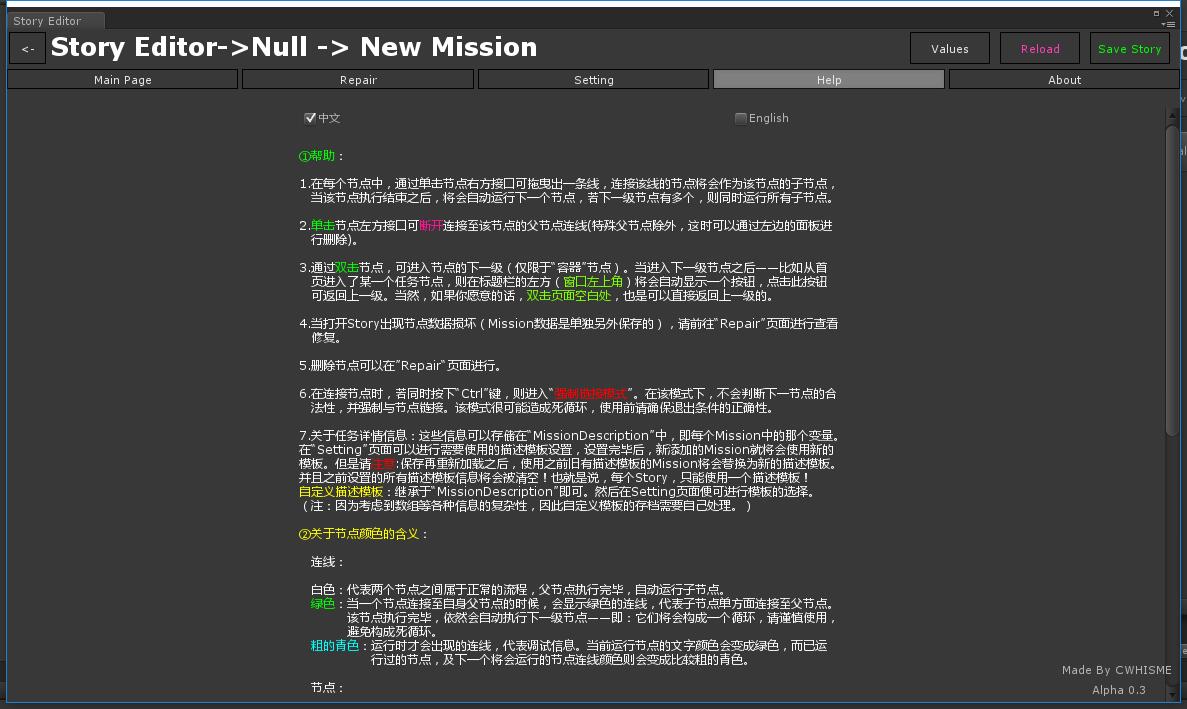Click the scrollbar up arrow icon
Image resolution: width=1187 pixels, height=709 pixels.
(1173, 114)
